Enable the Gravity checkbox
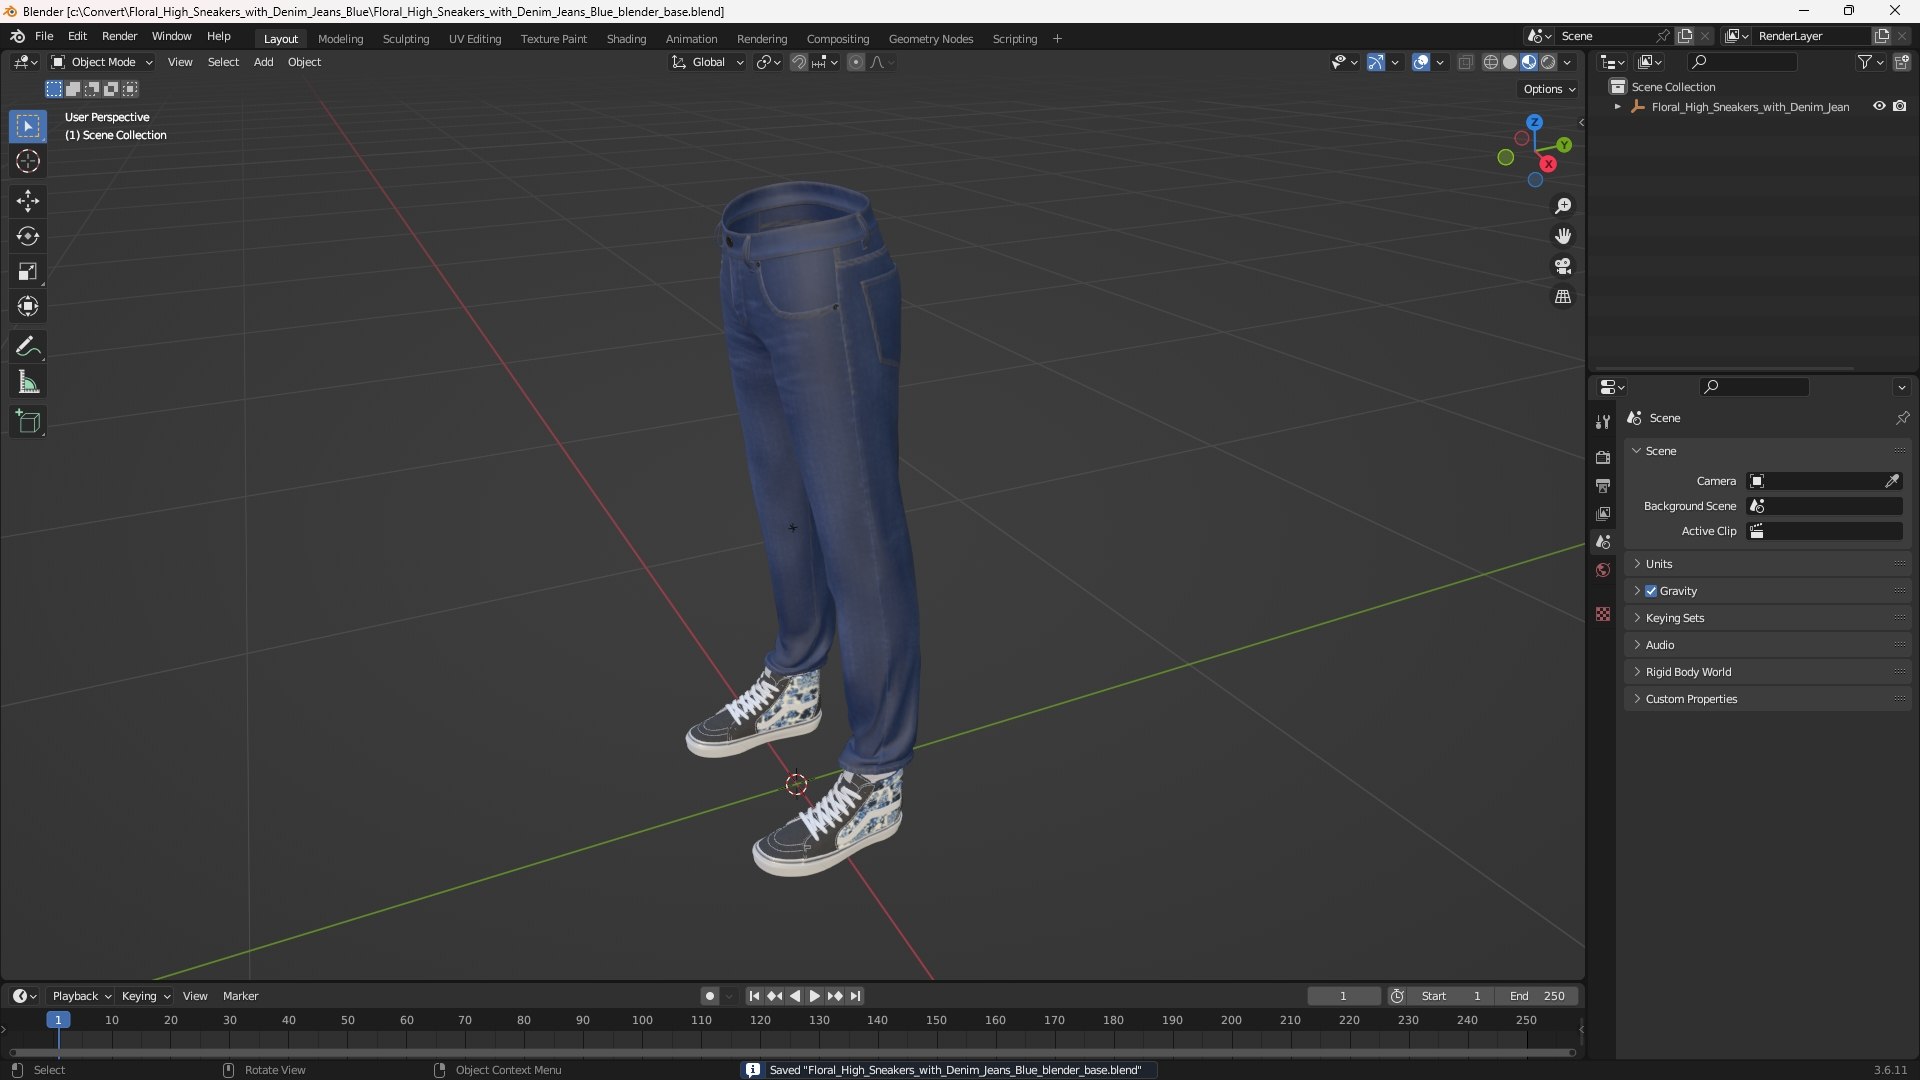Screen dimensions: 1920x1080 coord(1651,591)
